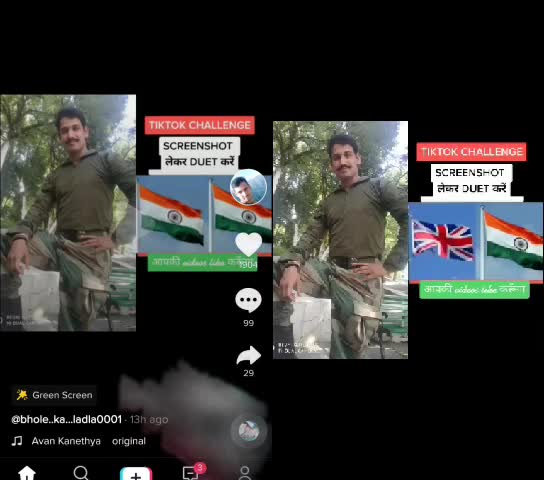Open the creator's round profile avatar
This screenshot has width=544, height=480.
pos(248,187)
